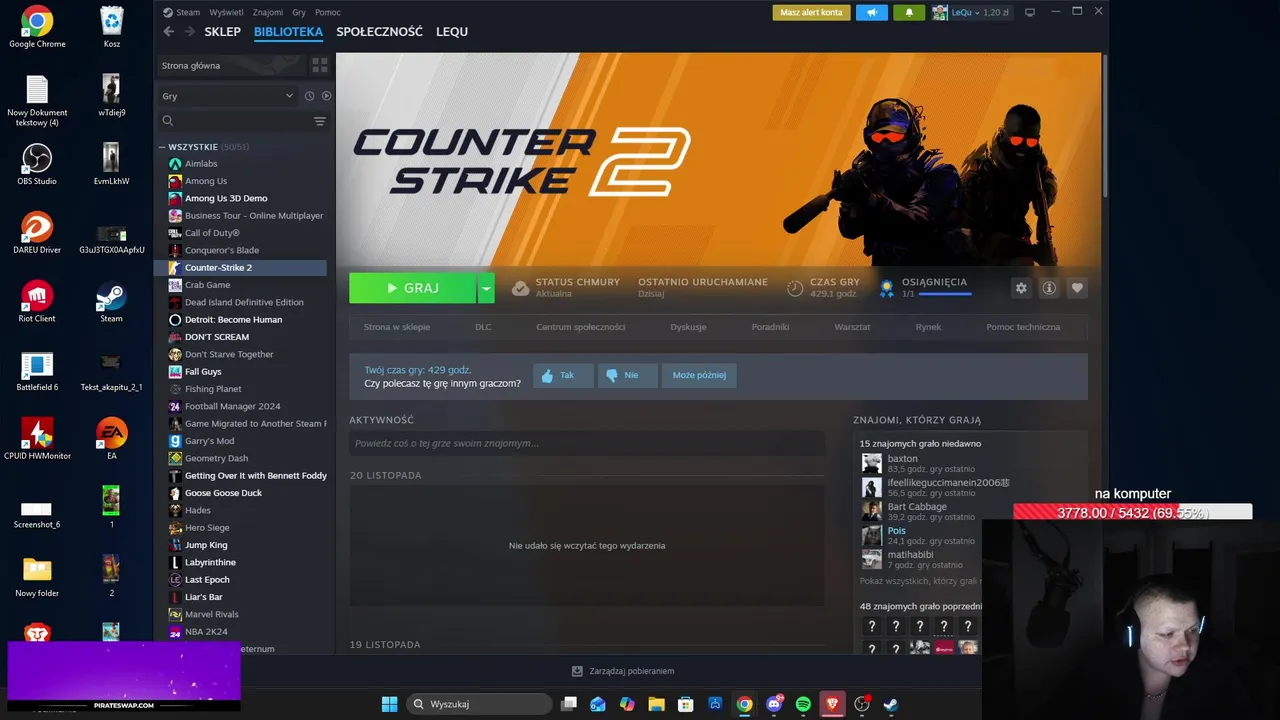
Task: Open the Znajomi menu
Action: (x=268, y=12)
